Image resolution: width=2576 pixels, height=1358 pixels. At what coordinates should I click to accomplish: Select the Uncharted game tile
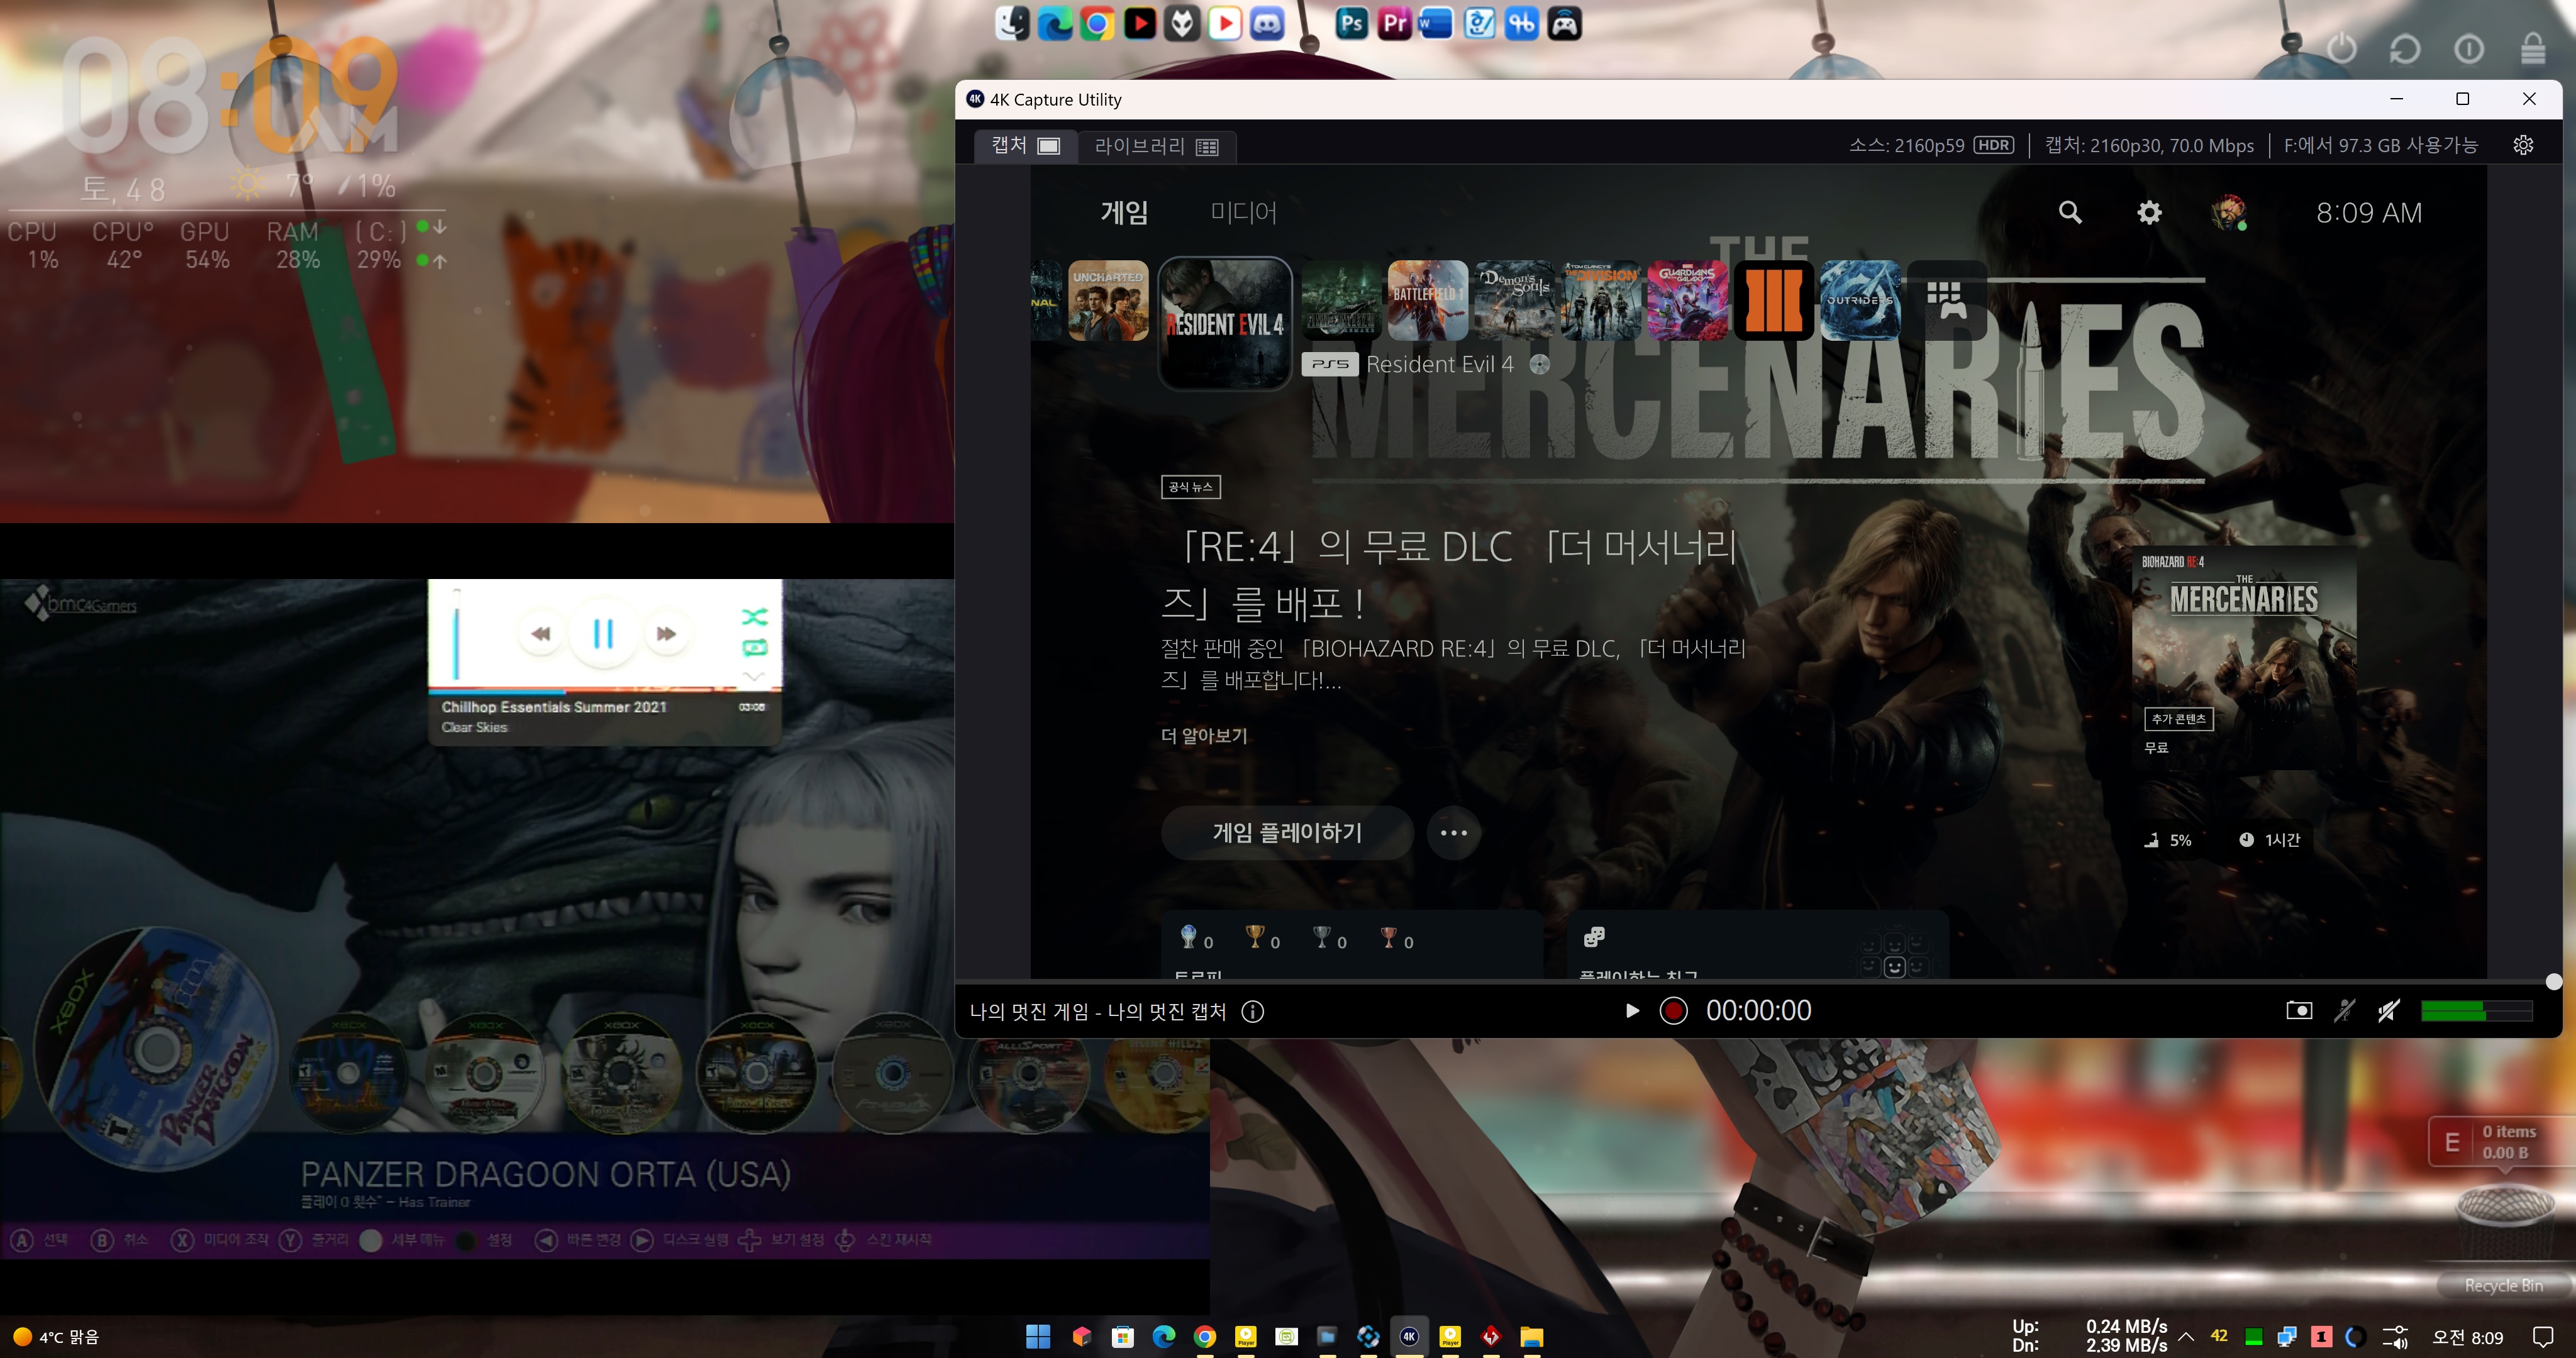[1108, 301]
